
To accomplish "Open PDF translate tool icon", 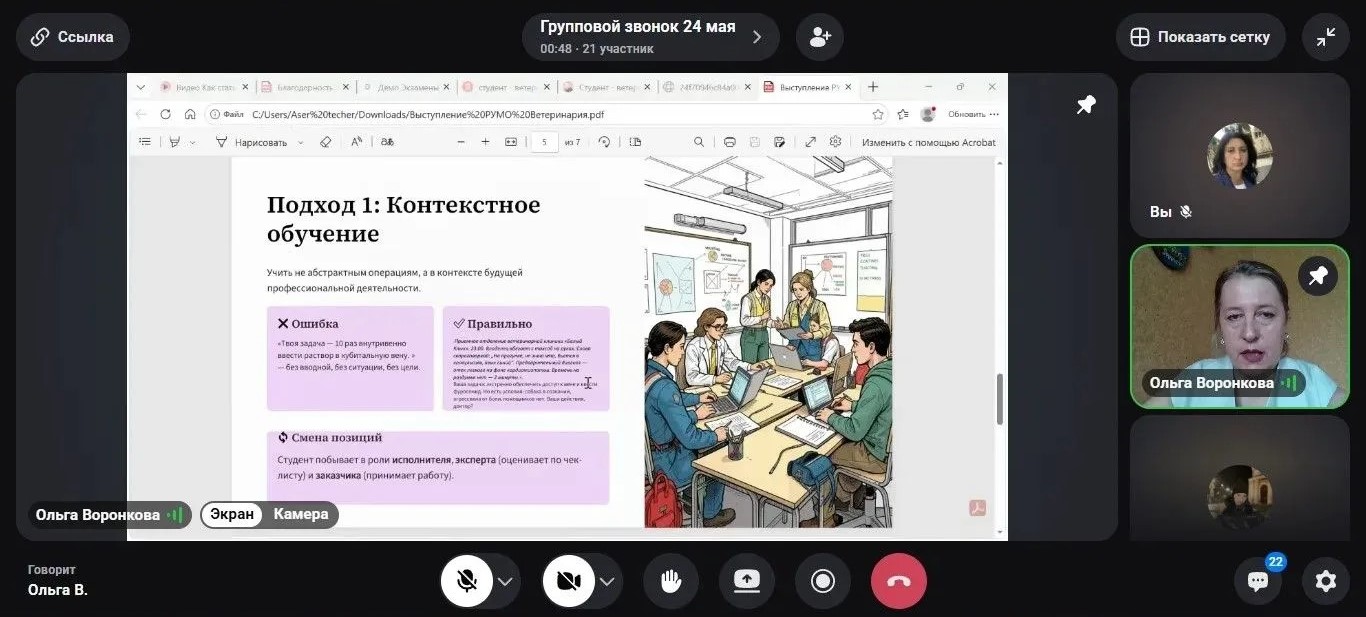I will click(387, 142).
